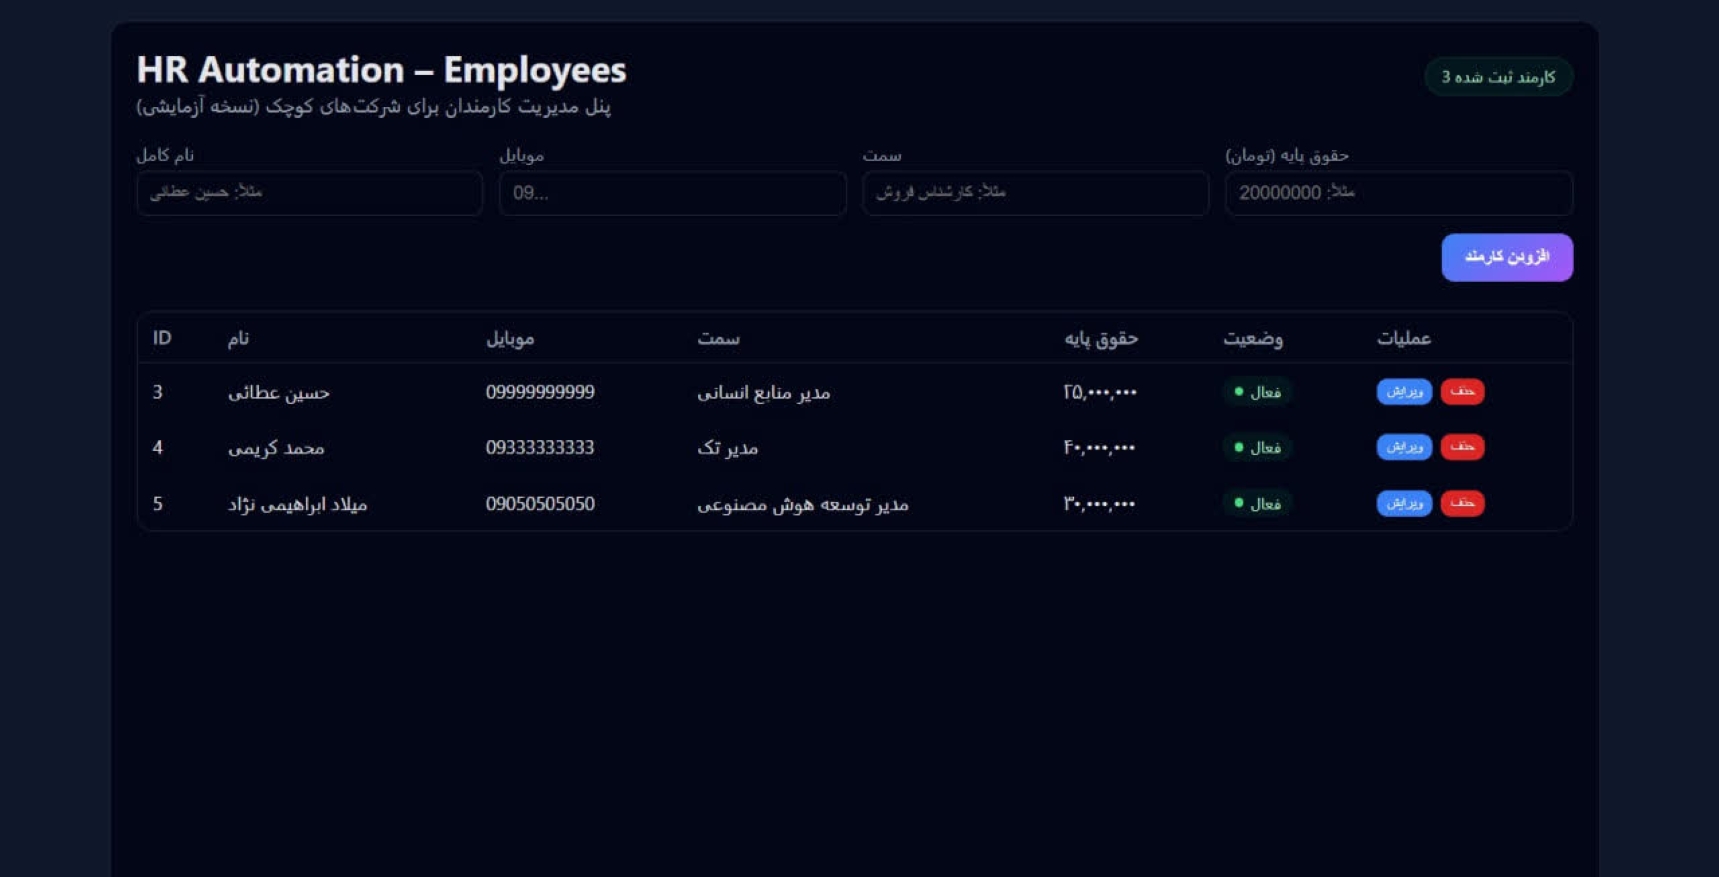Click the full name input field
Image resolution: width=1719 pixels, height=877 pixels.
(x=309, y=193)
